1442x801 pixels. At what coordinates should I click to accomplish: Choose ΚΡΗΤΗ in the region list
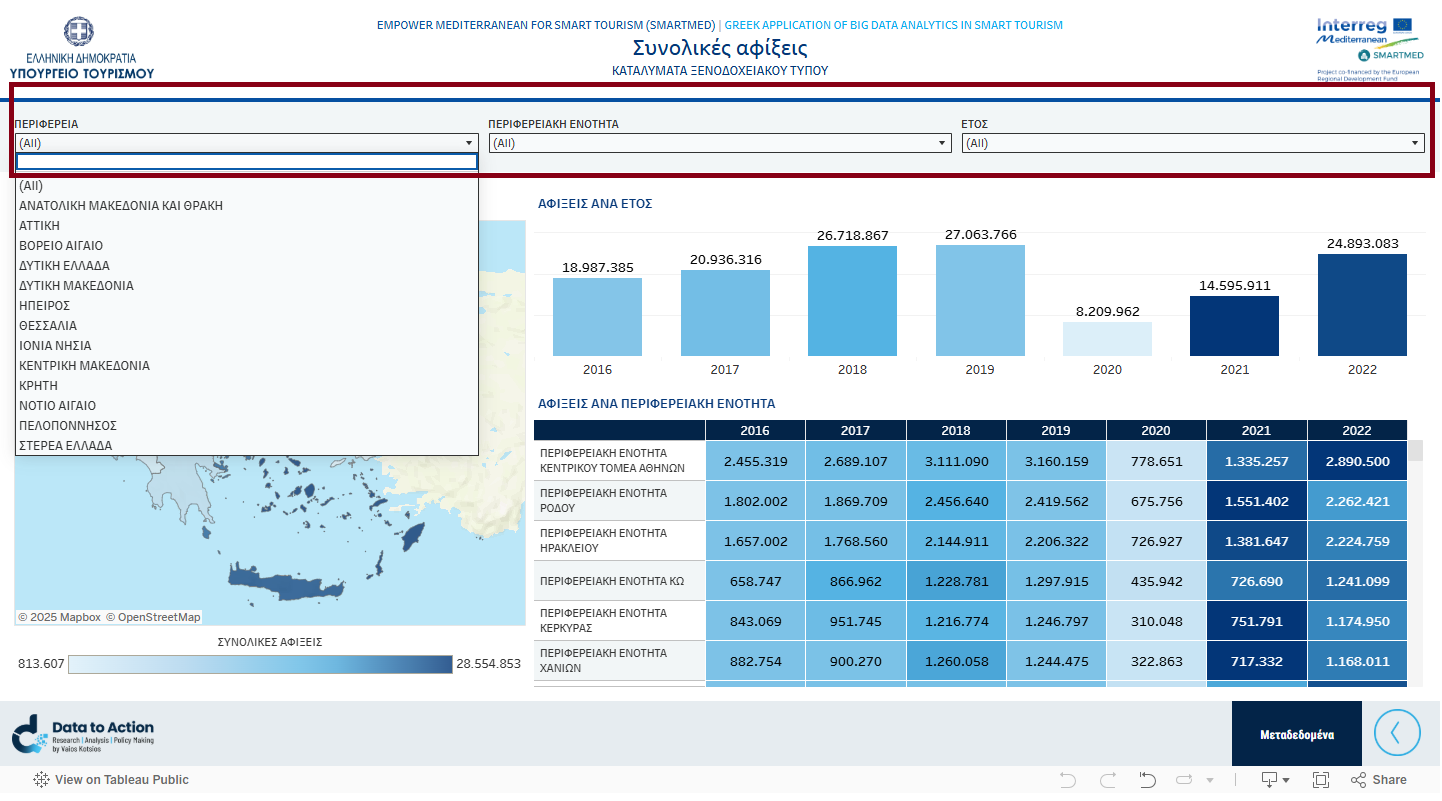39,386
